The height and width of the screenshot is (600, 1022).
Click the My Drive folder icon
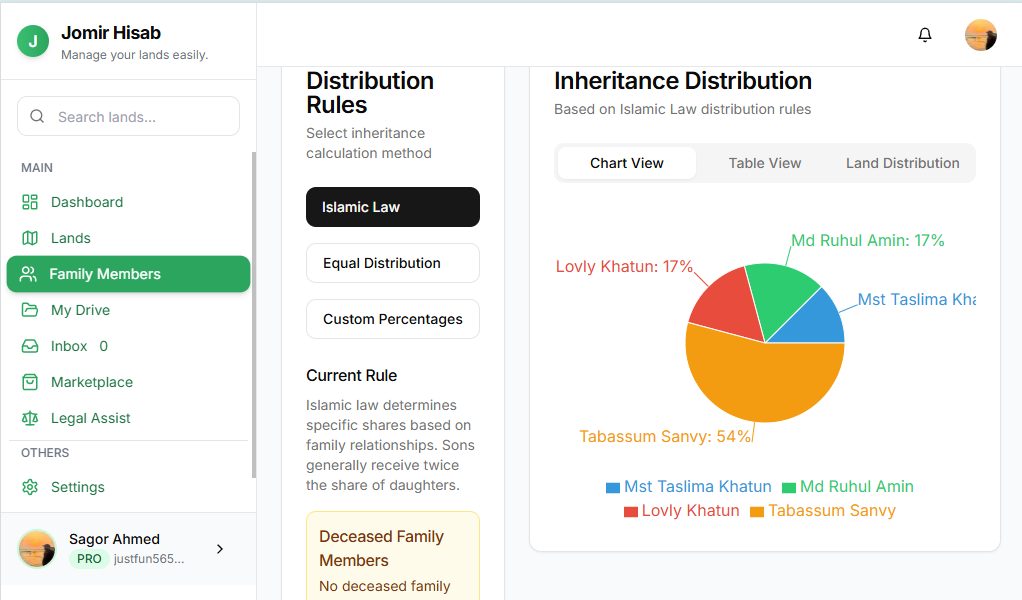click(30, 310)
